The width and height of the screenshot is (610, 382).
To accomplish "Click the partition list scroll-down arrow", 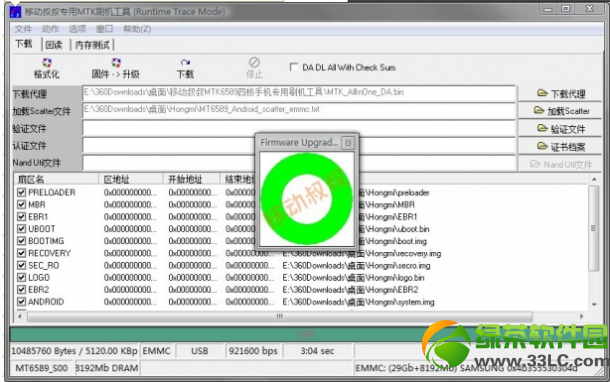I will 594,304.
